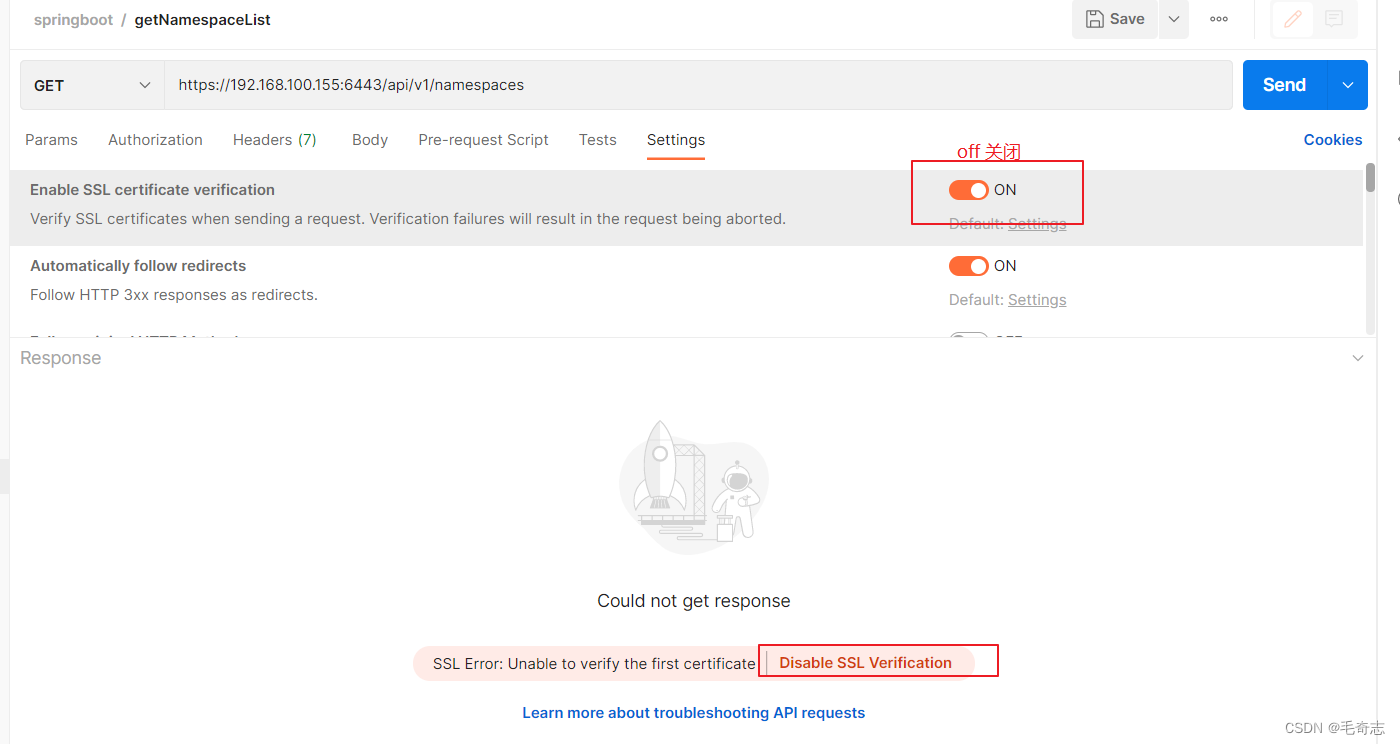Image resolution: width=1400 pixels, height=744 pixels.
Task: Collapse the Response panel chevron
Action: [x=1358, y=358]
